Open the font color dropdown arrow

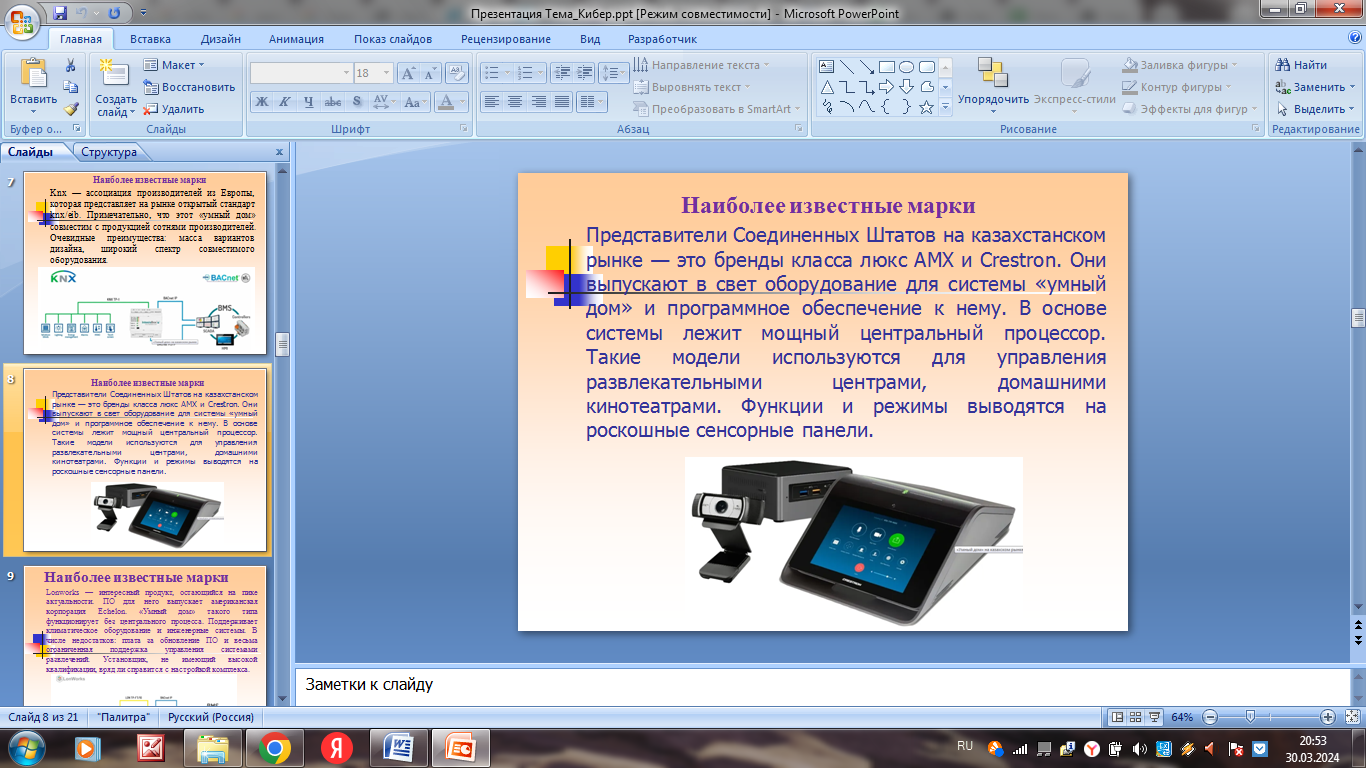pos(463,102)
